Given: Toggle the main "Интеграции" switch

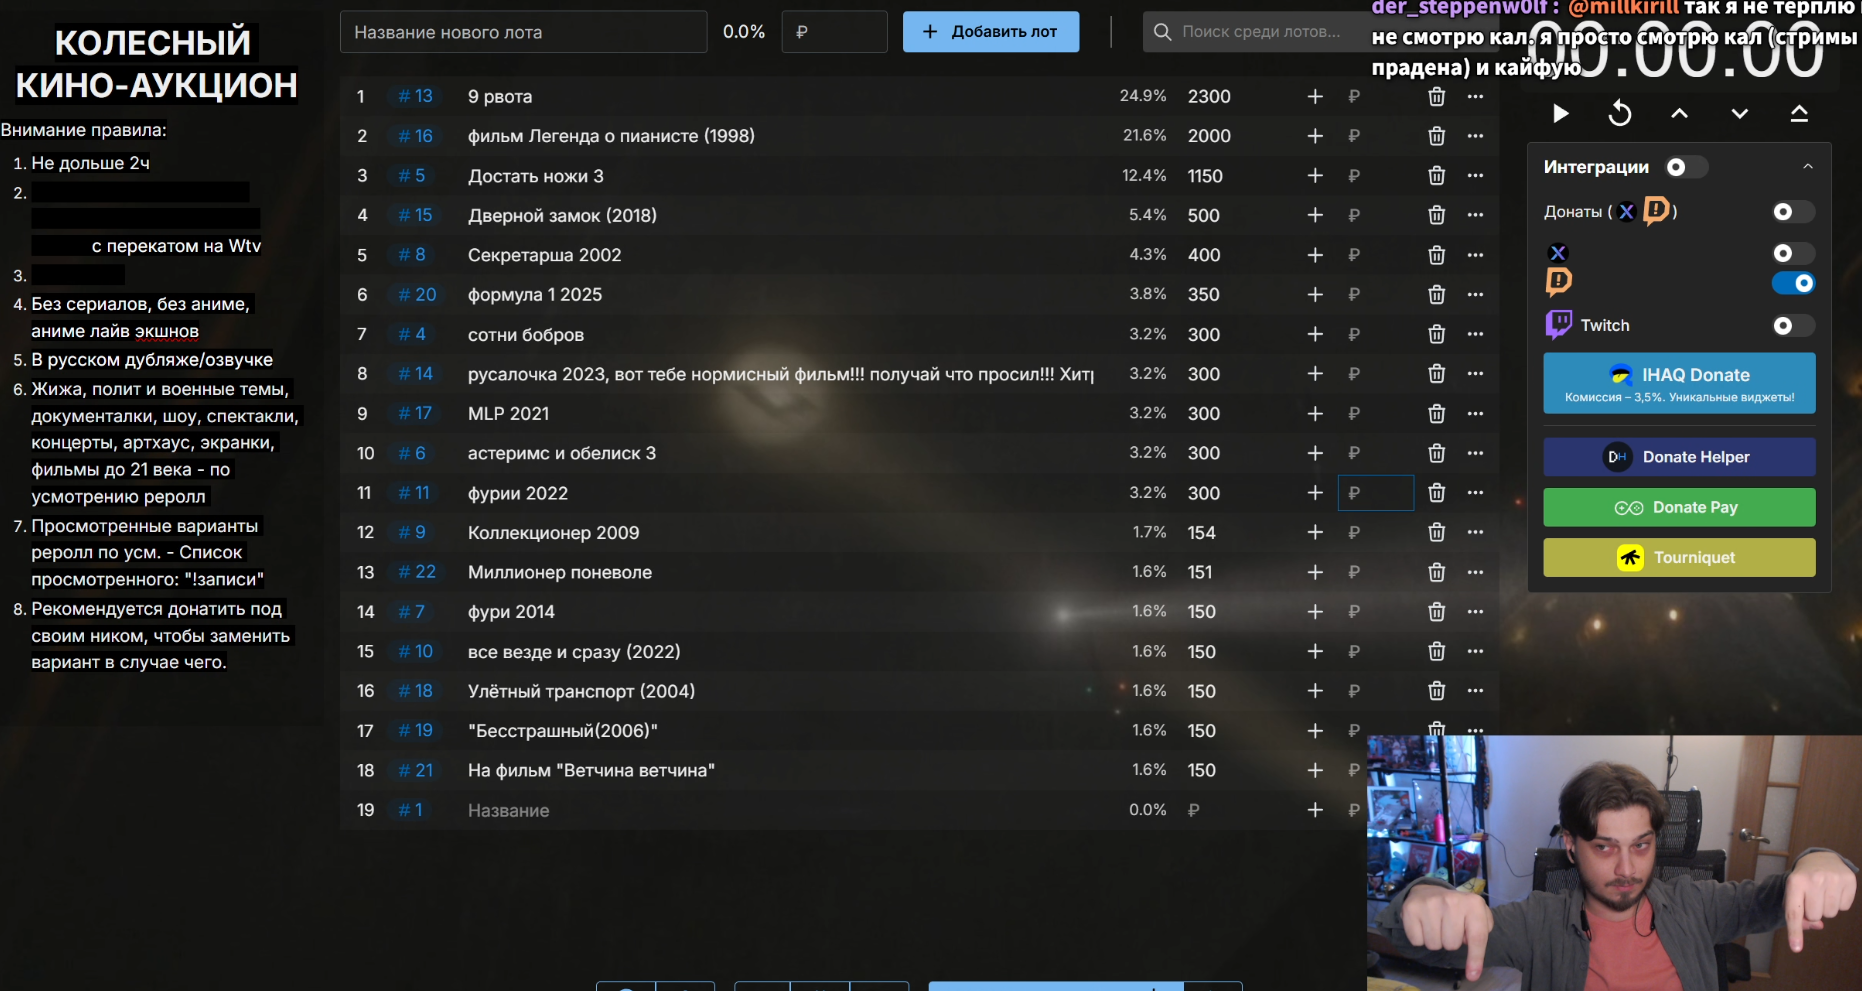Looking at the screenshot, I should tap(1685, 167).
